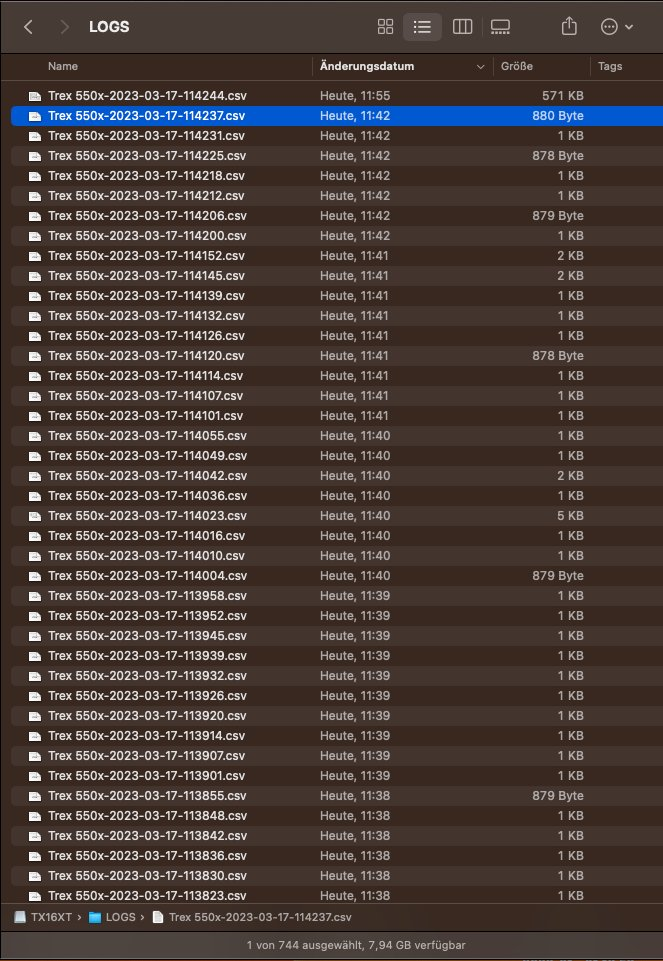Click the forward navigation chevron
Image resolution: width=663 pixels, height=961 pixels.
click(x=63, y=27)
